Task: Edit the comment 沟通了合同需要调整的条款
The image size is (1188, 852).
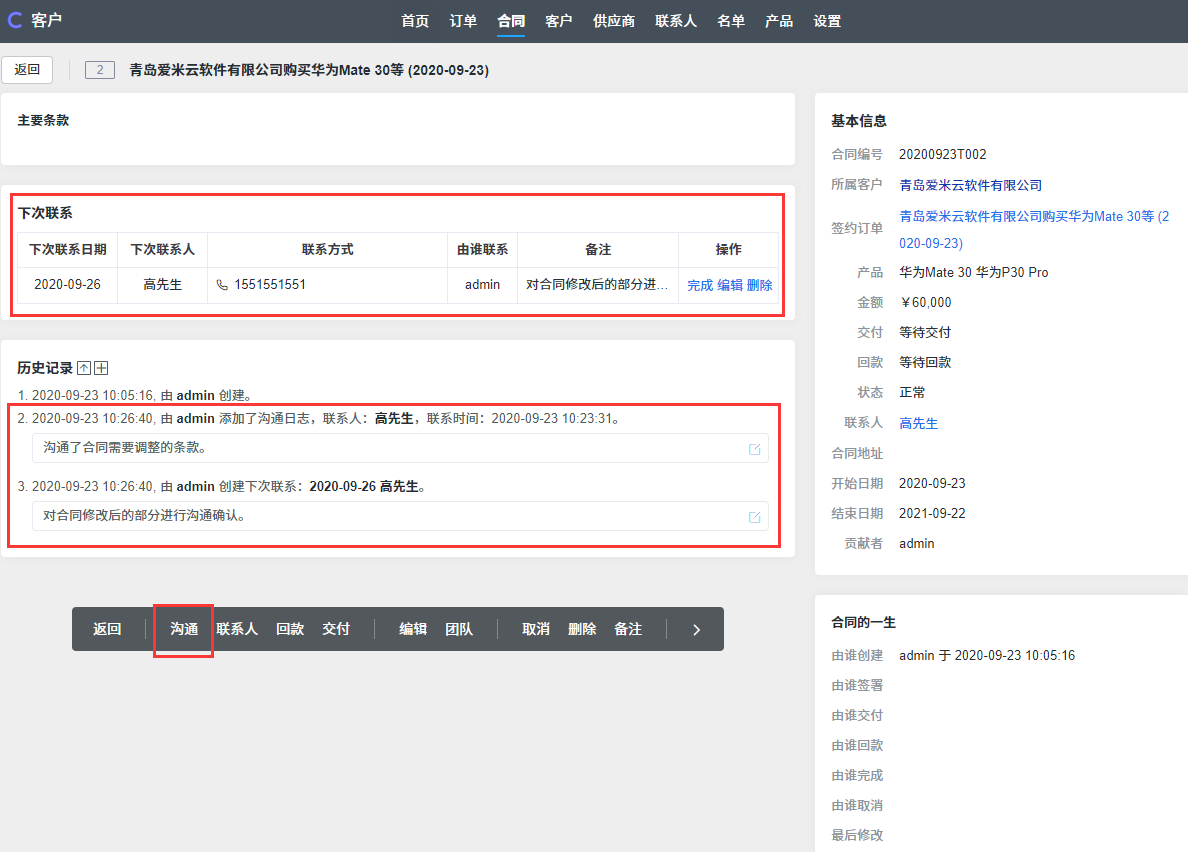Action: click(754, 449)
